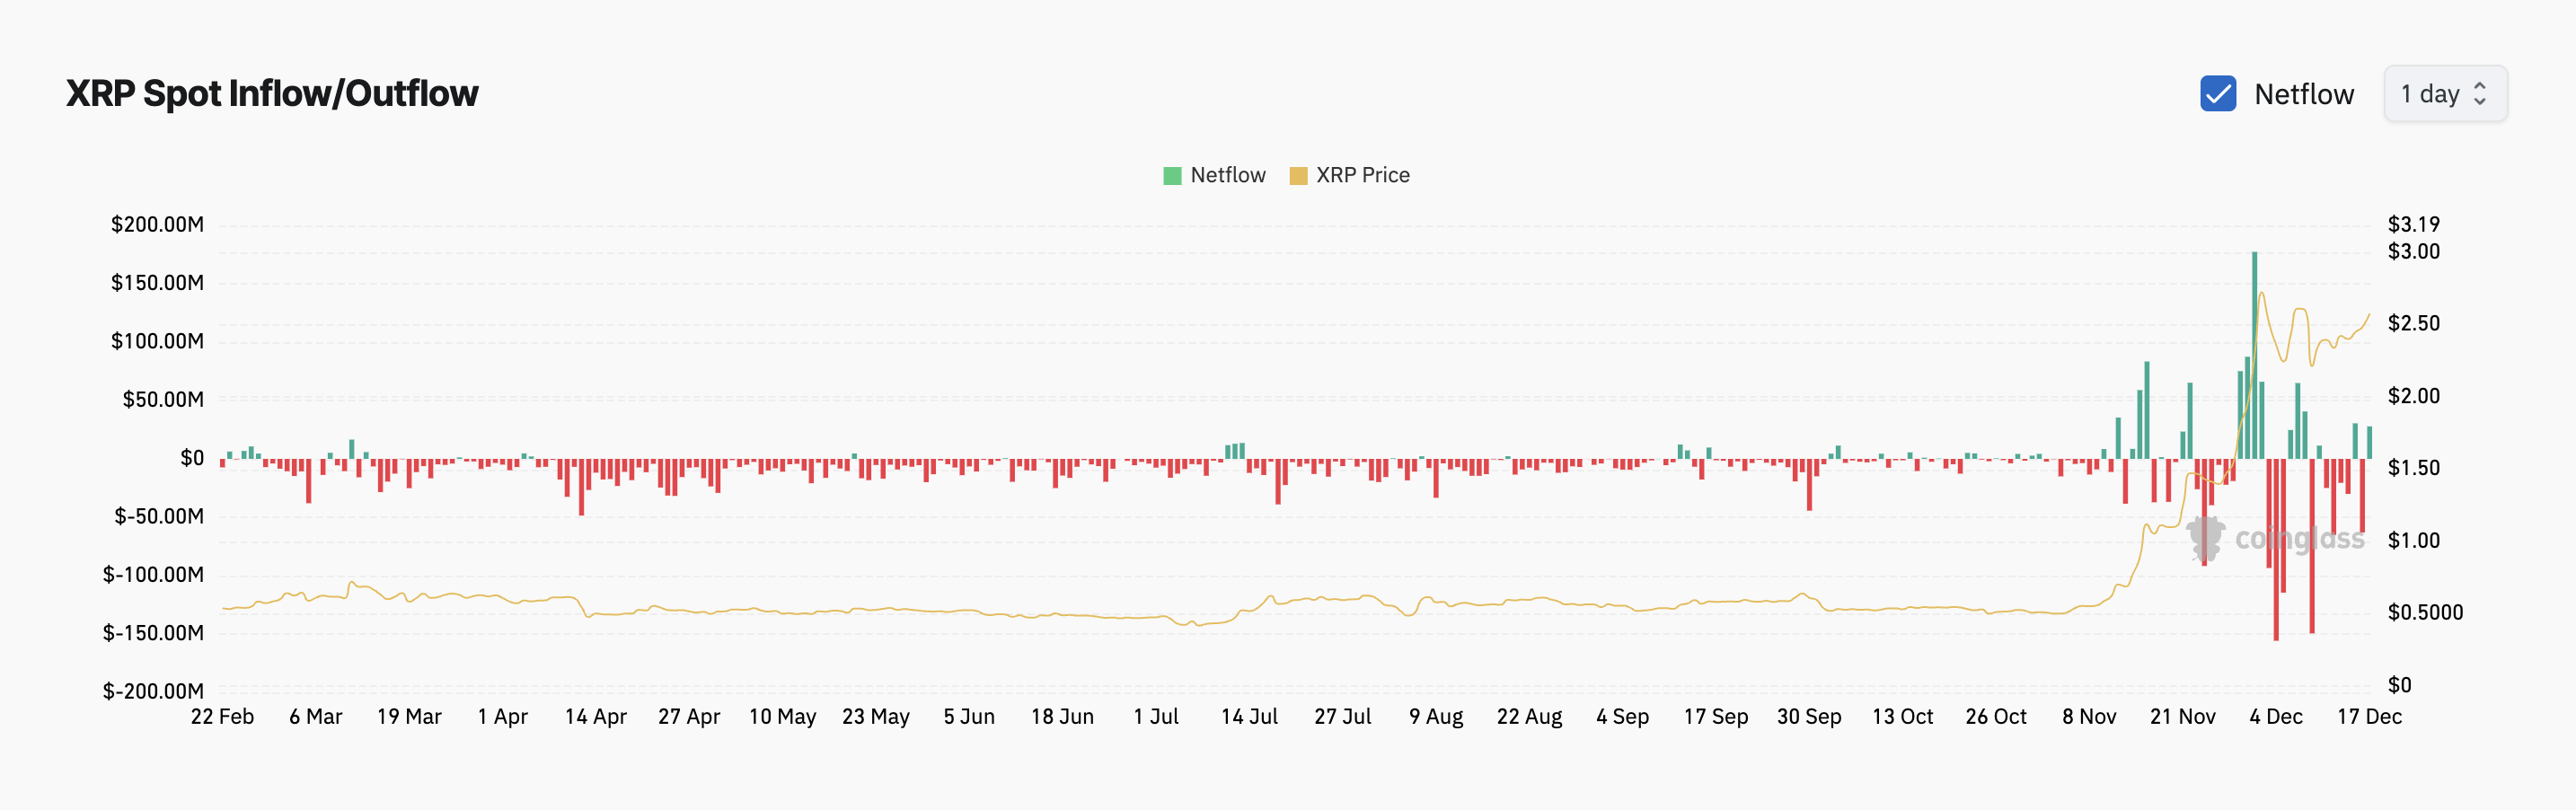Click the 22 Feb date label
Screen dimensions: 2576x810
click(x=222, y=716)
